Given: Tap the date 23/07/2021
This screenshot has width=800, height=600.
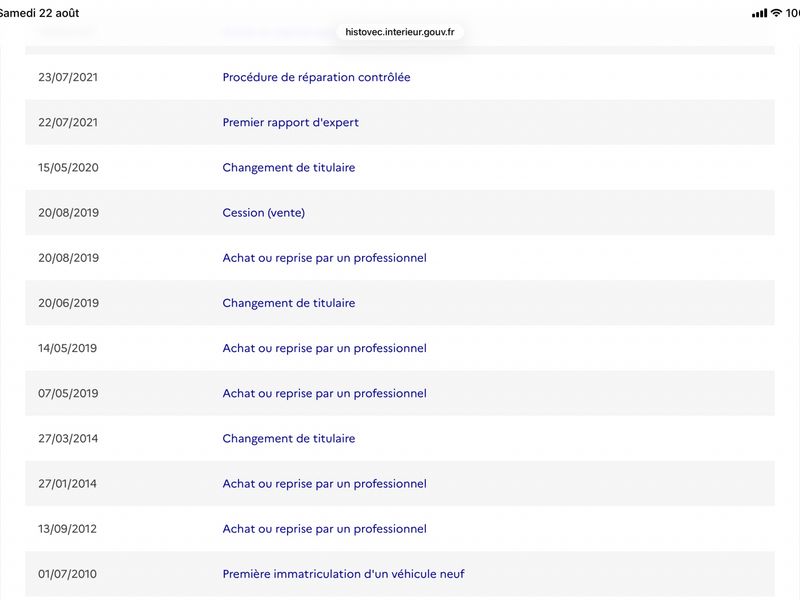Looking at the screenshot, I should (x=68, y=77).
